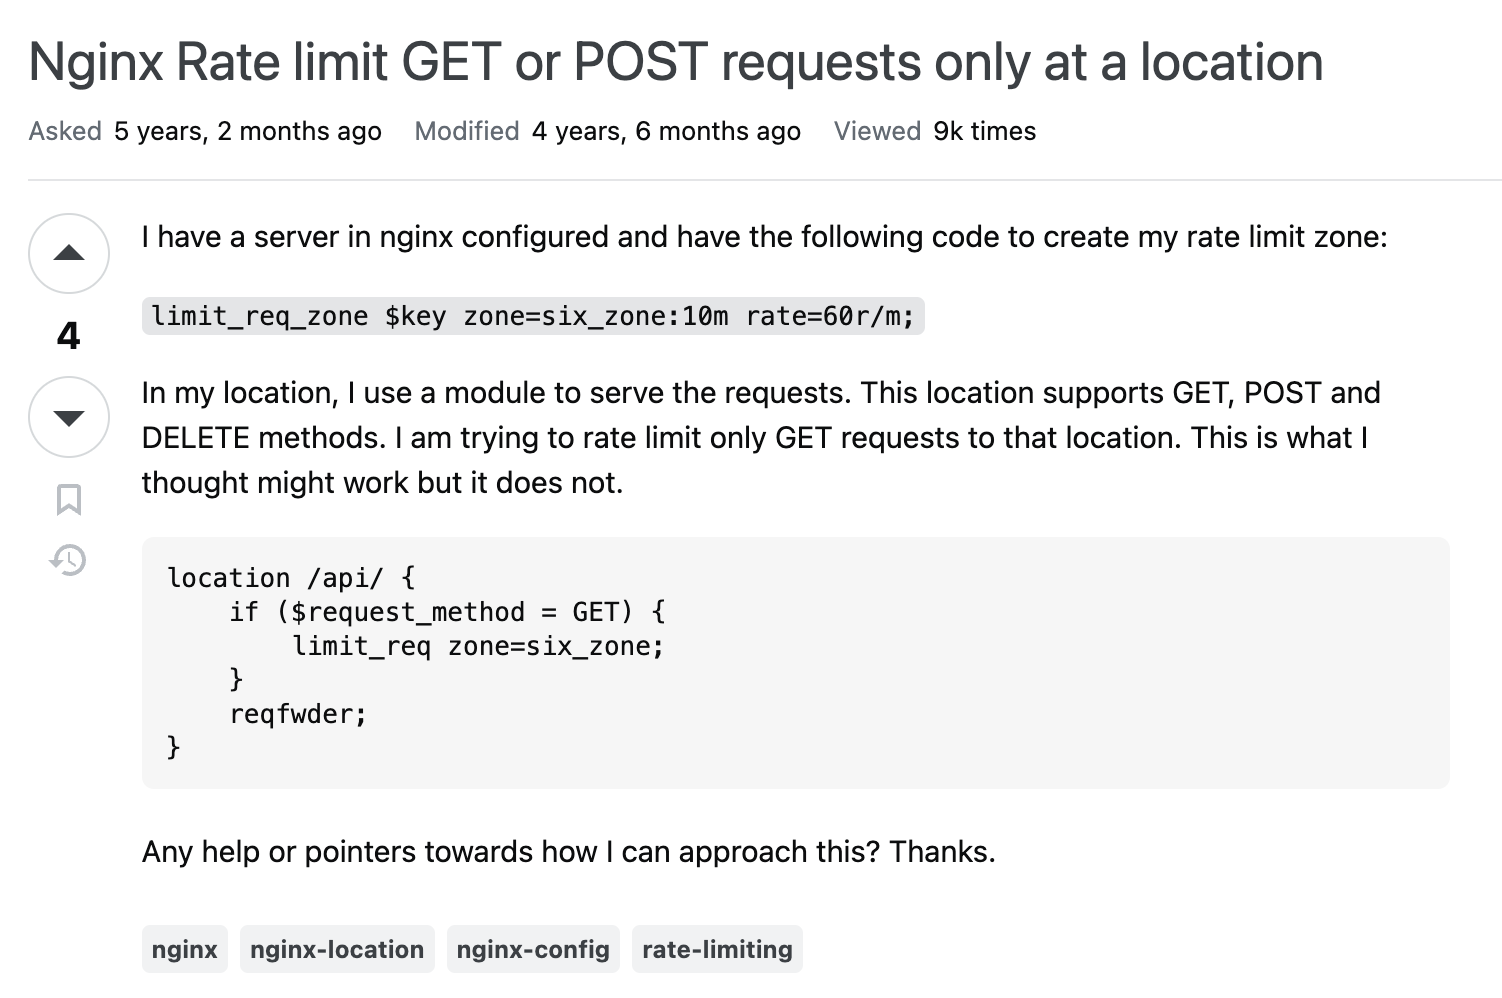
Task: Open the post activity timeline icon
Action: pyautogui.click(x=68, y=559)
